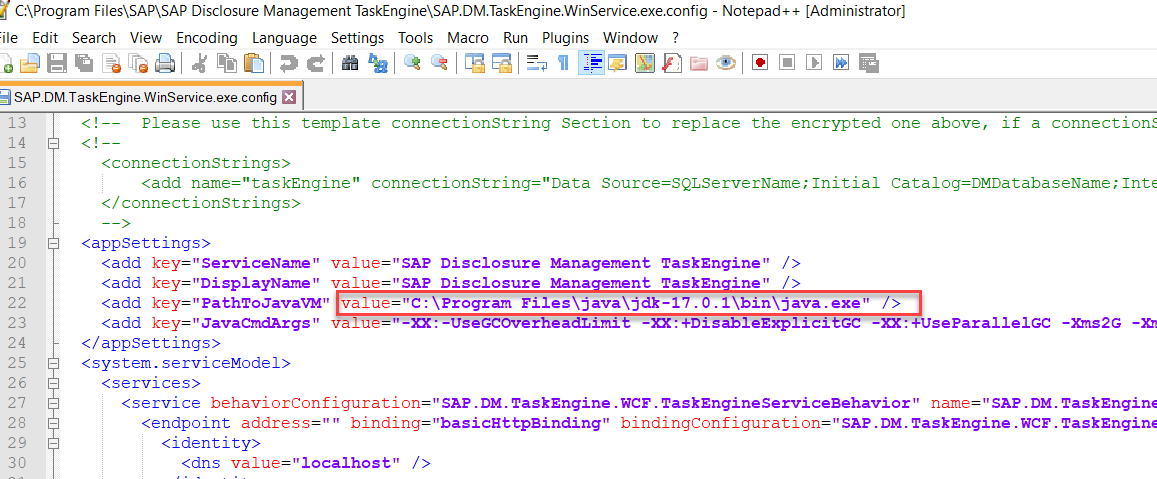Click the Zoom Out magnifier icon
This screenshot has width=1157, height=479.
click(x=439, y=63)
